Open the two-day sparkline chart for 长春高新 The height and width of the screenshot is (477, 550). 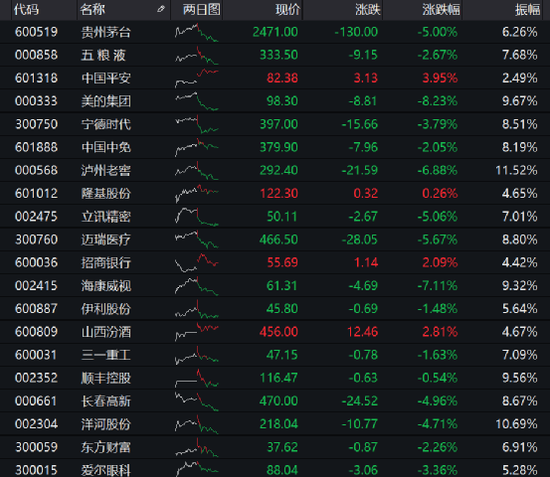pyautogui.click(x=197, y=401)
